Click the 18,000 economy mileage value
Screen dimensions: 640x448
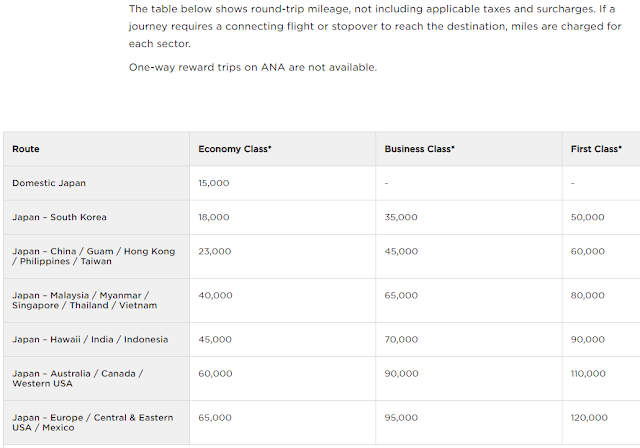[x=214, y=217]
